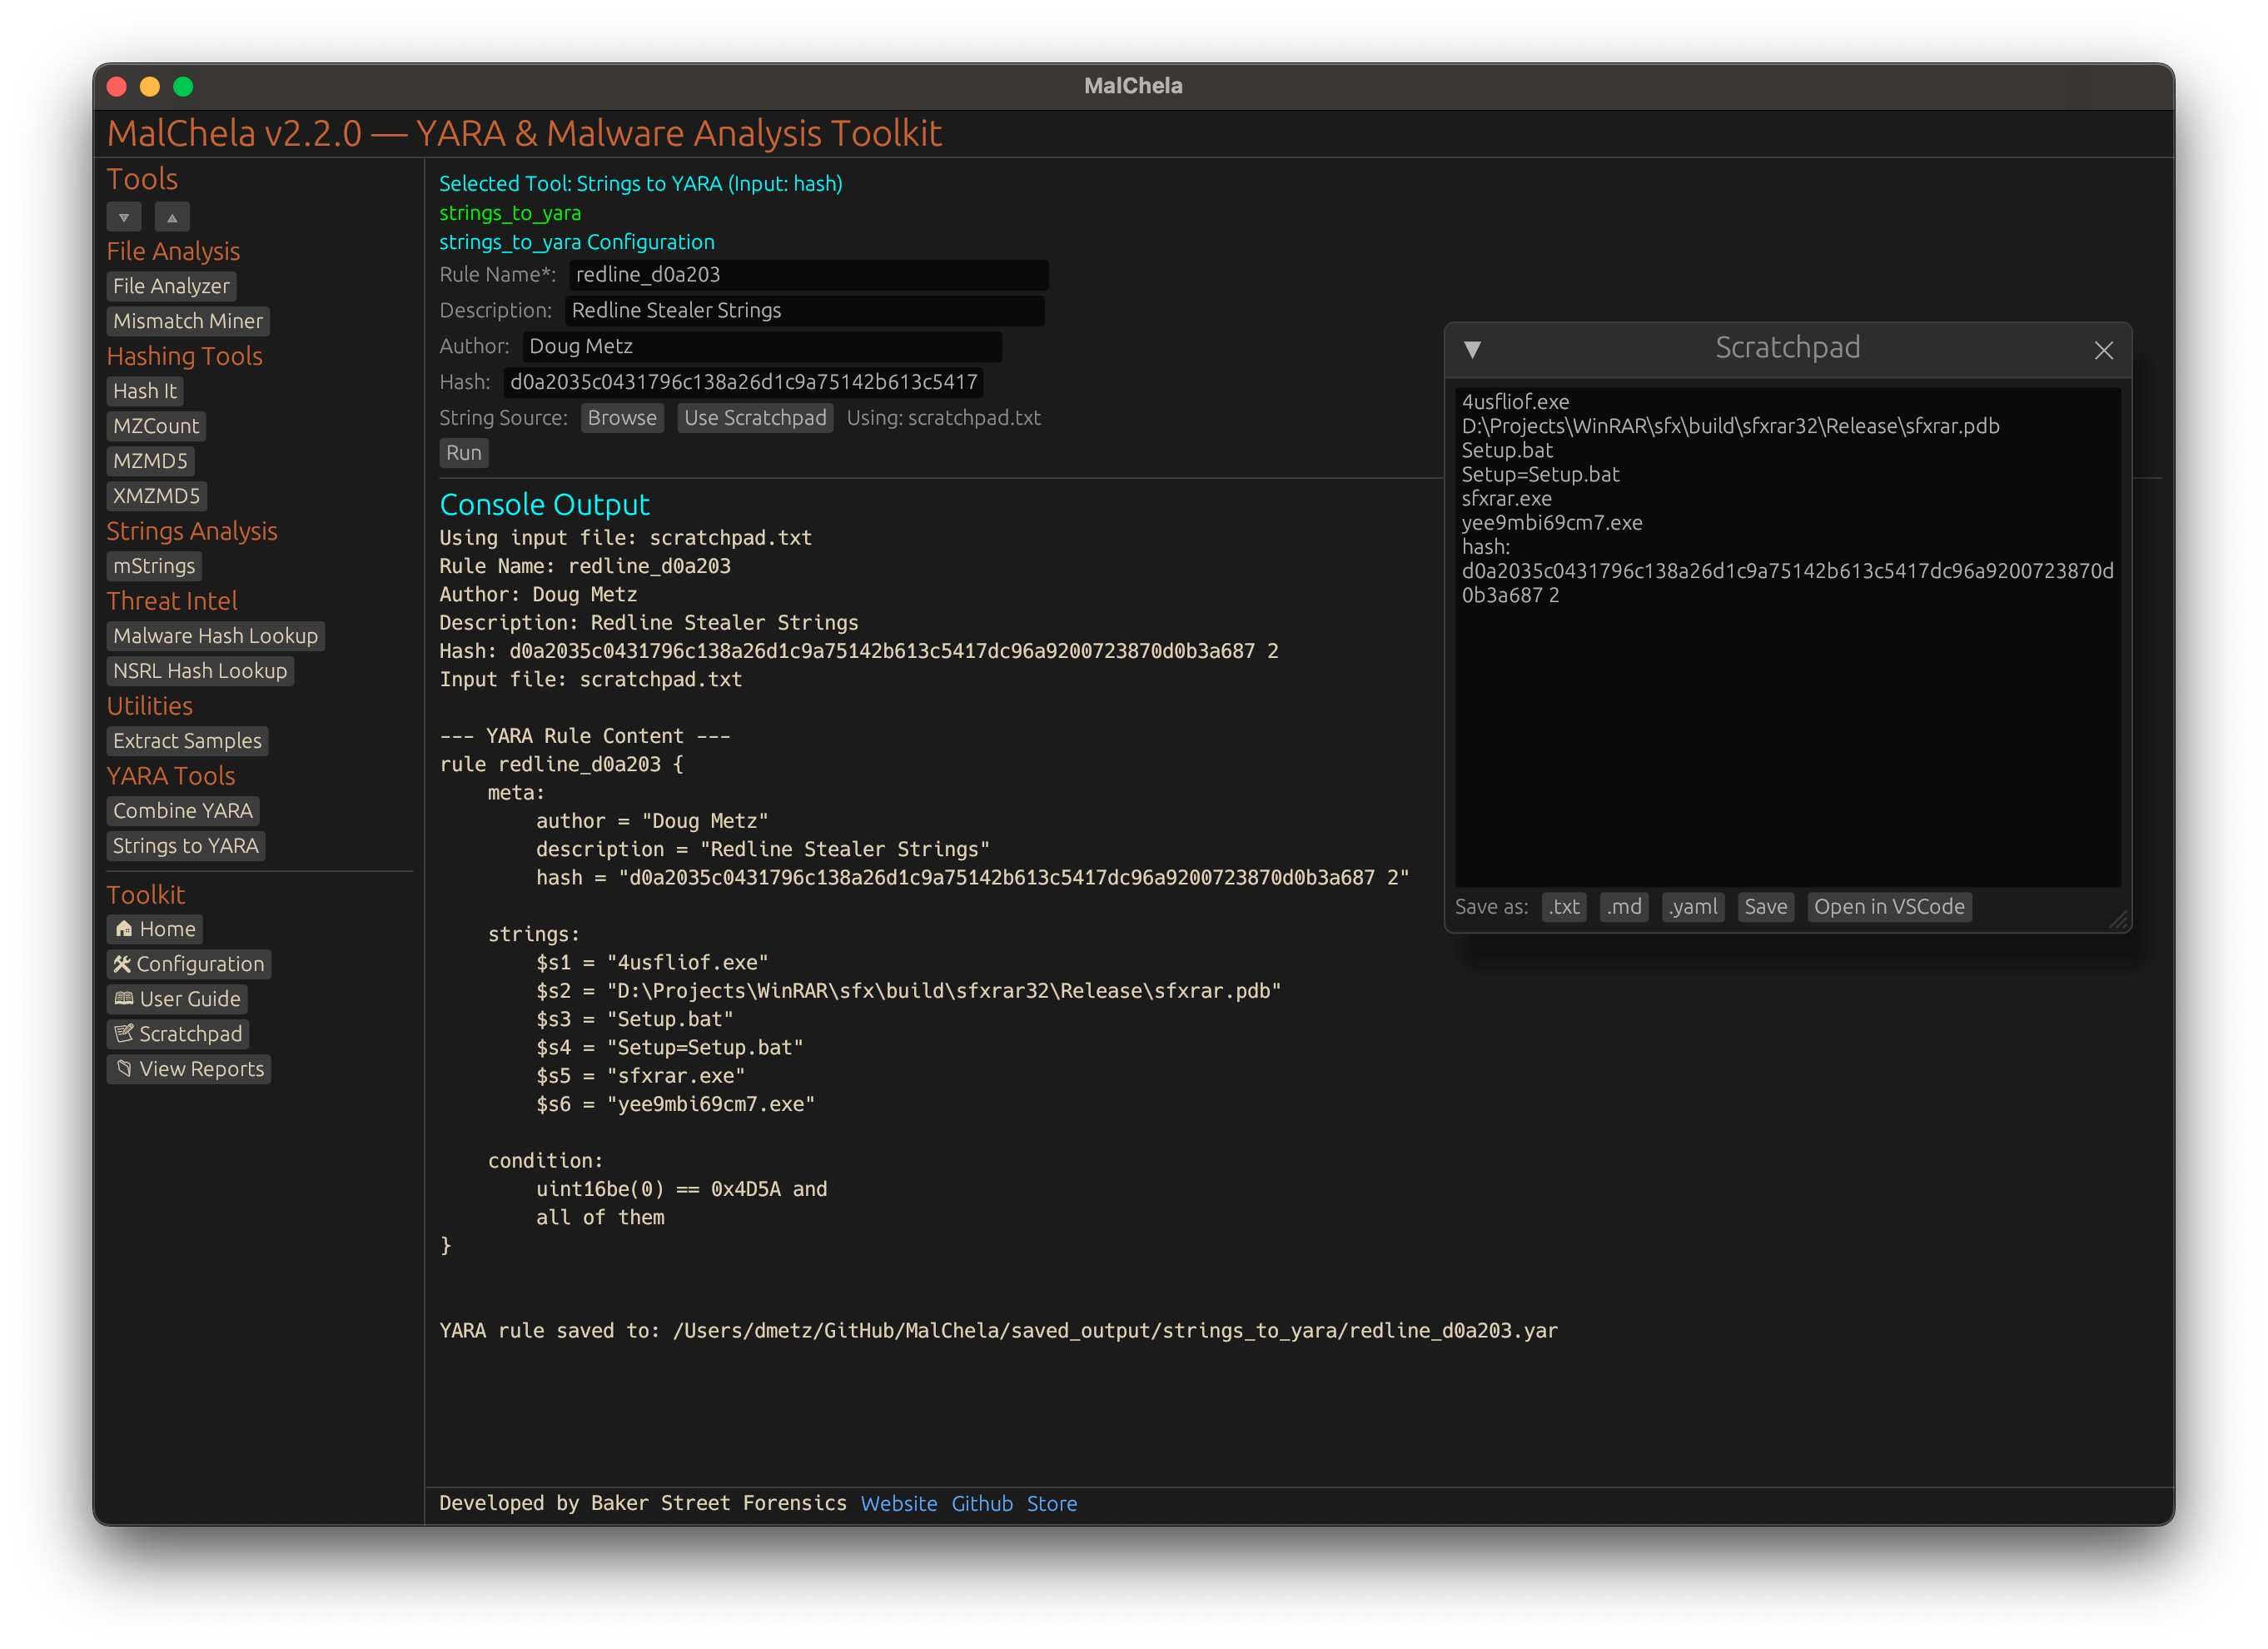Use Scratchpad as string source
Image resolution: width=2268 pixels, height=1649 pixels.
click(755, 418)
